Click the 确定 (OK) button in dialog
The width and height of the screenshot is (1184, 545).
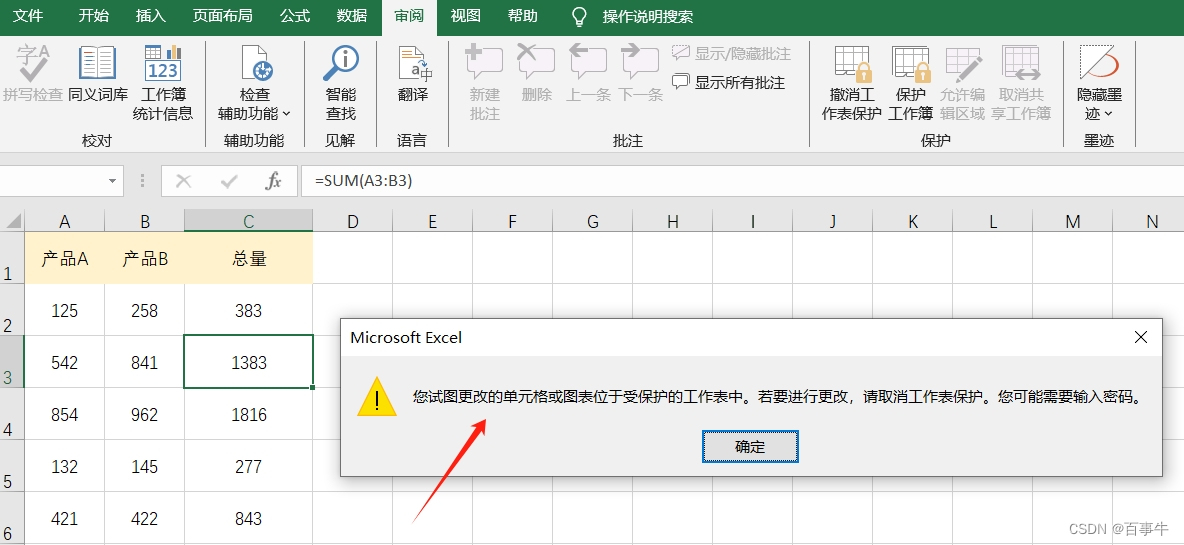pos(750,447)
